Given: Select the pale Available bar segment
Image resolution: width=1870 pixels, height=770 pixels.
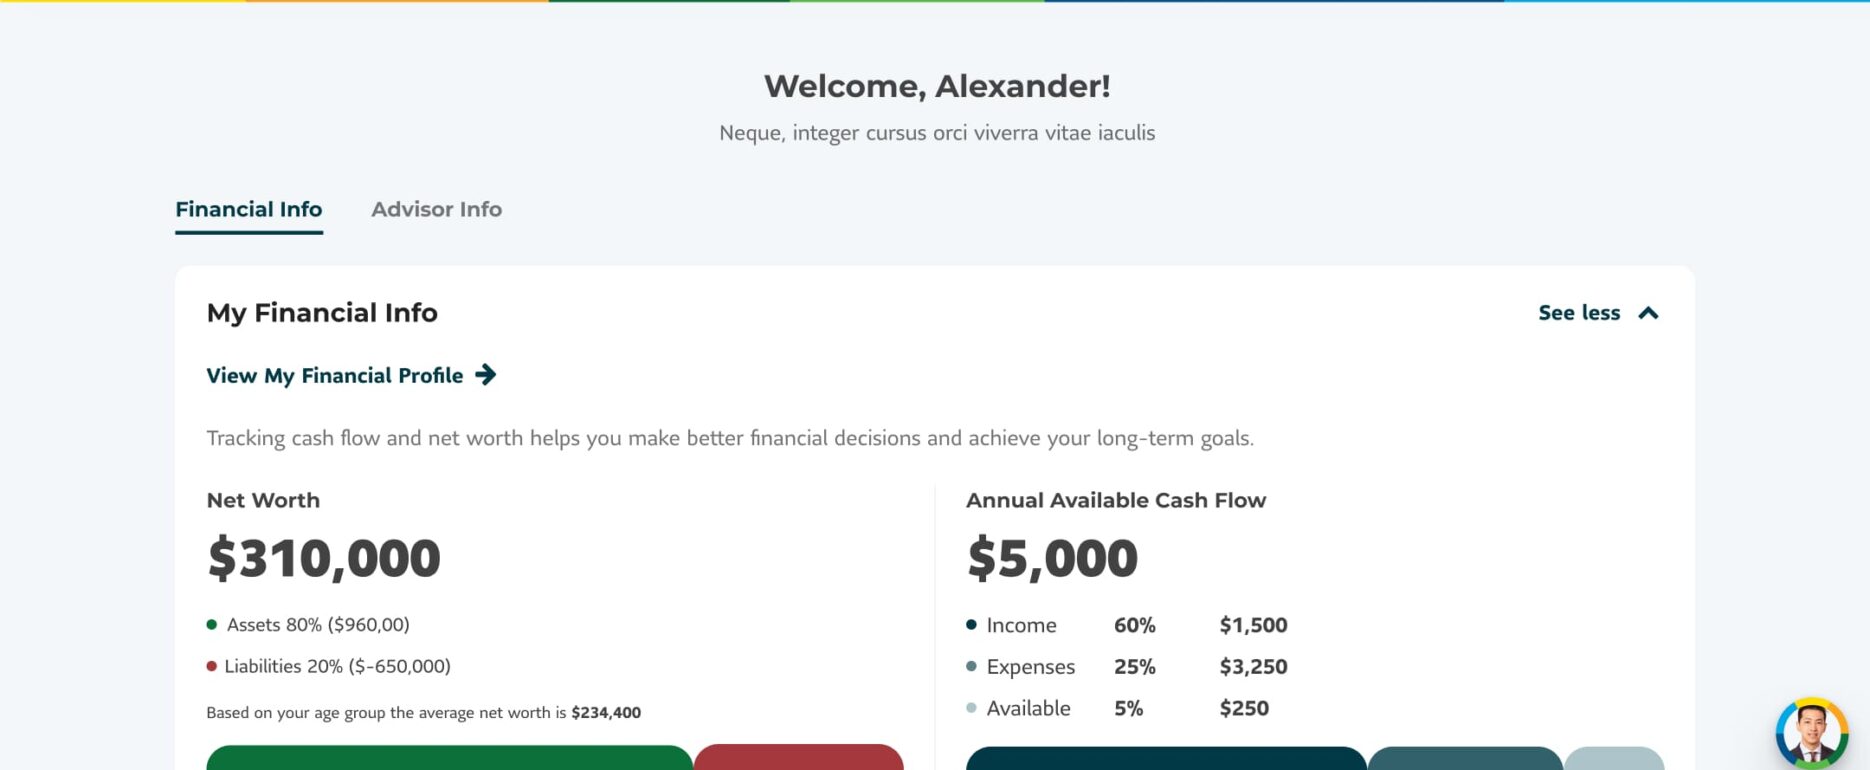Looking at the screenshot, I should 1614,759.
